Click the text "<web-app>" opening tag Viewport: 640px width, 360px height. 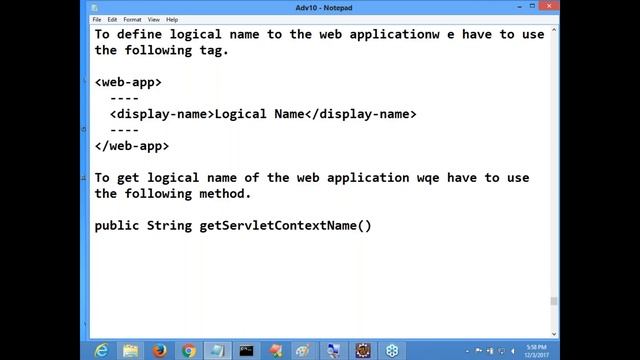coord(128,82)
